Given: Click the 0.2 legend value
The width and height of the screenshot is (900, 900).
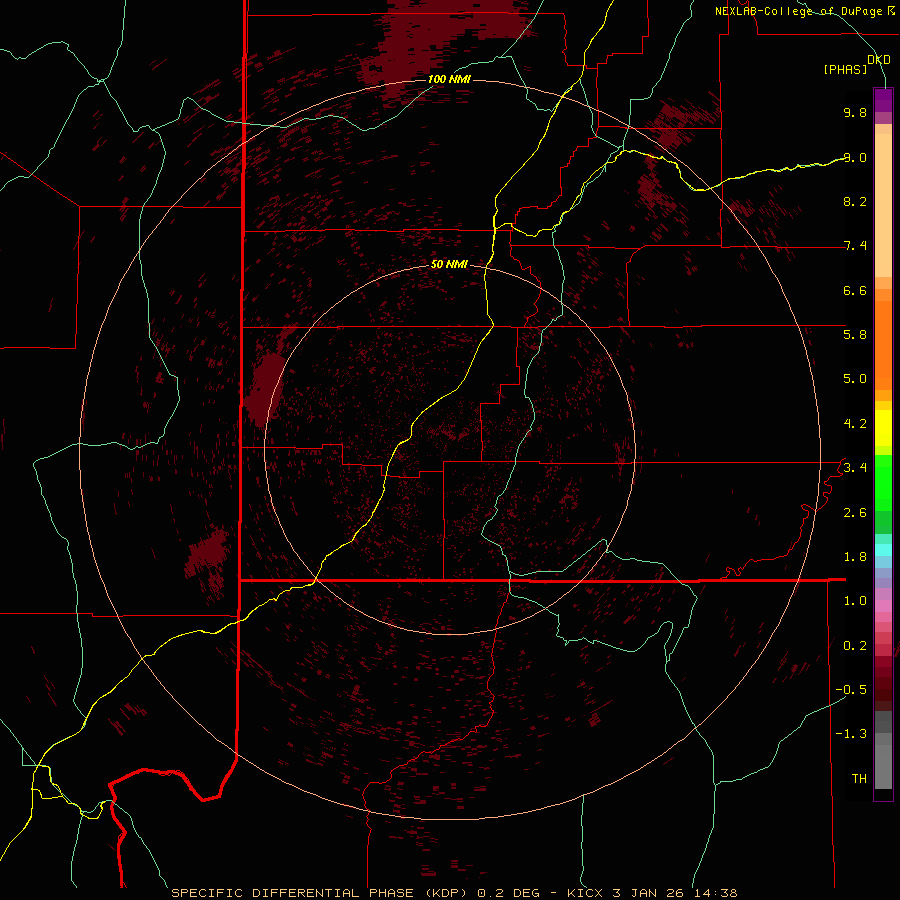Looking at the screenshot, I should [855, 646].
